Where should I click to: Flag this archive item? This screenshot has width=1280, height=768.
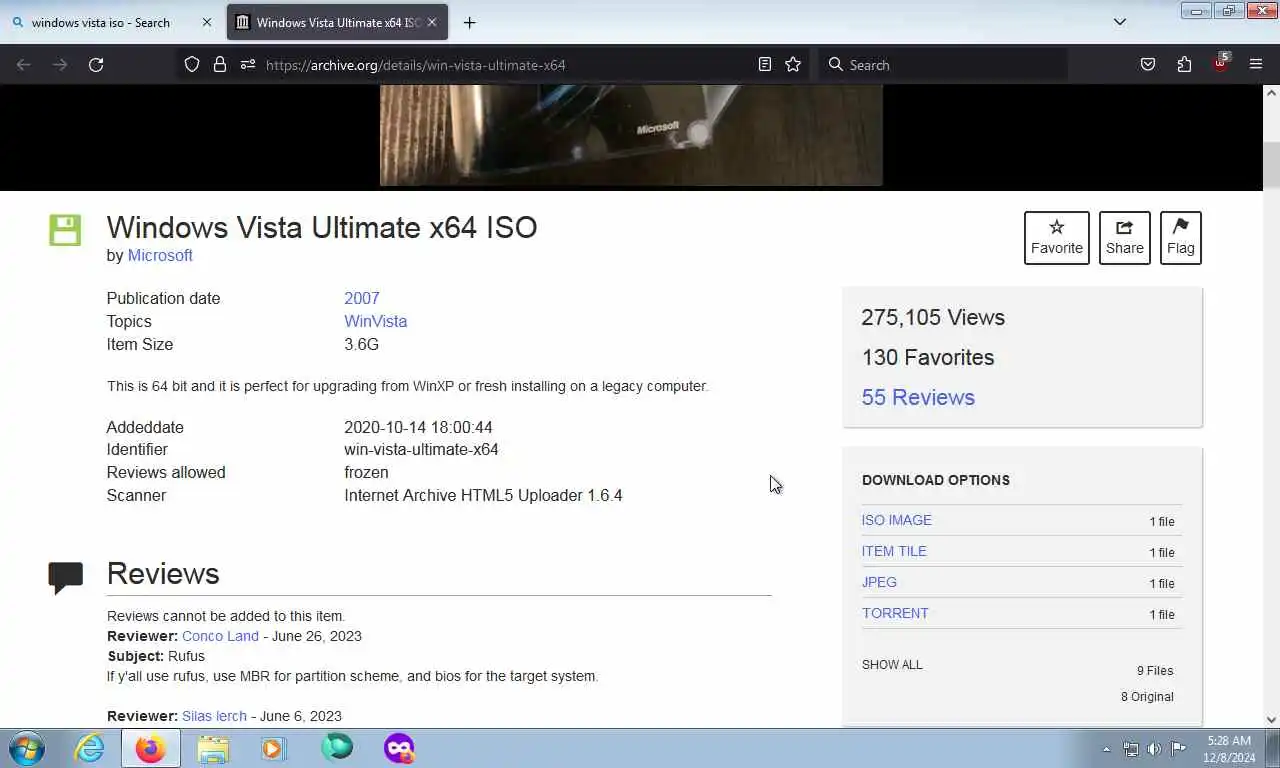point(1181,238)
